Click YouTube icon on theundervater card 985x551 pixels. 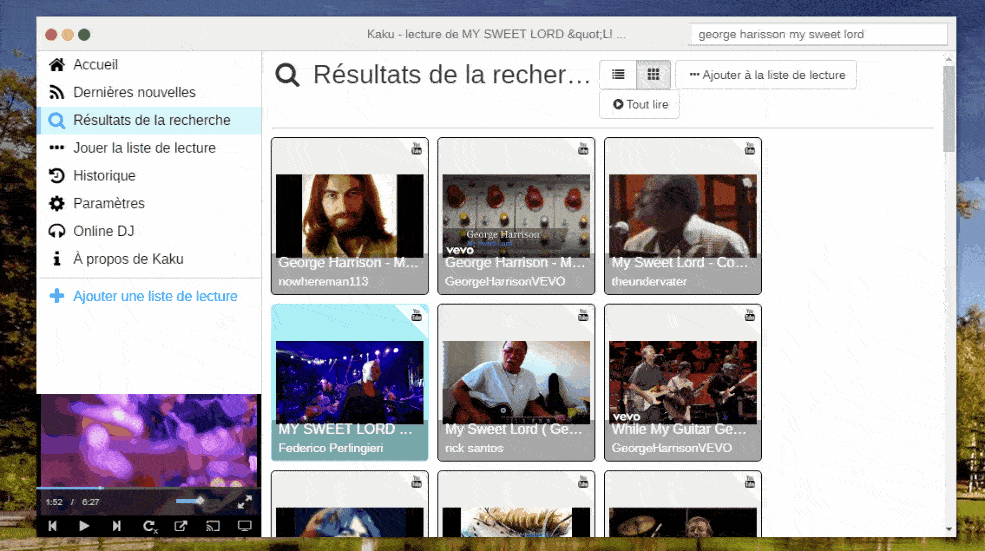pos(749,149)
